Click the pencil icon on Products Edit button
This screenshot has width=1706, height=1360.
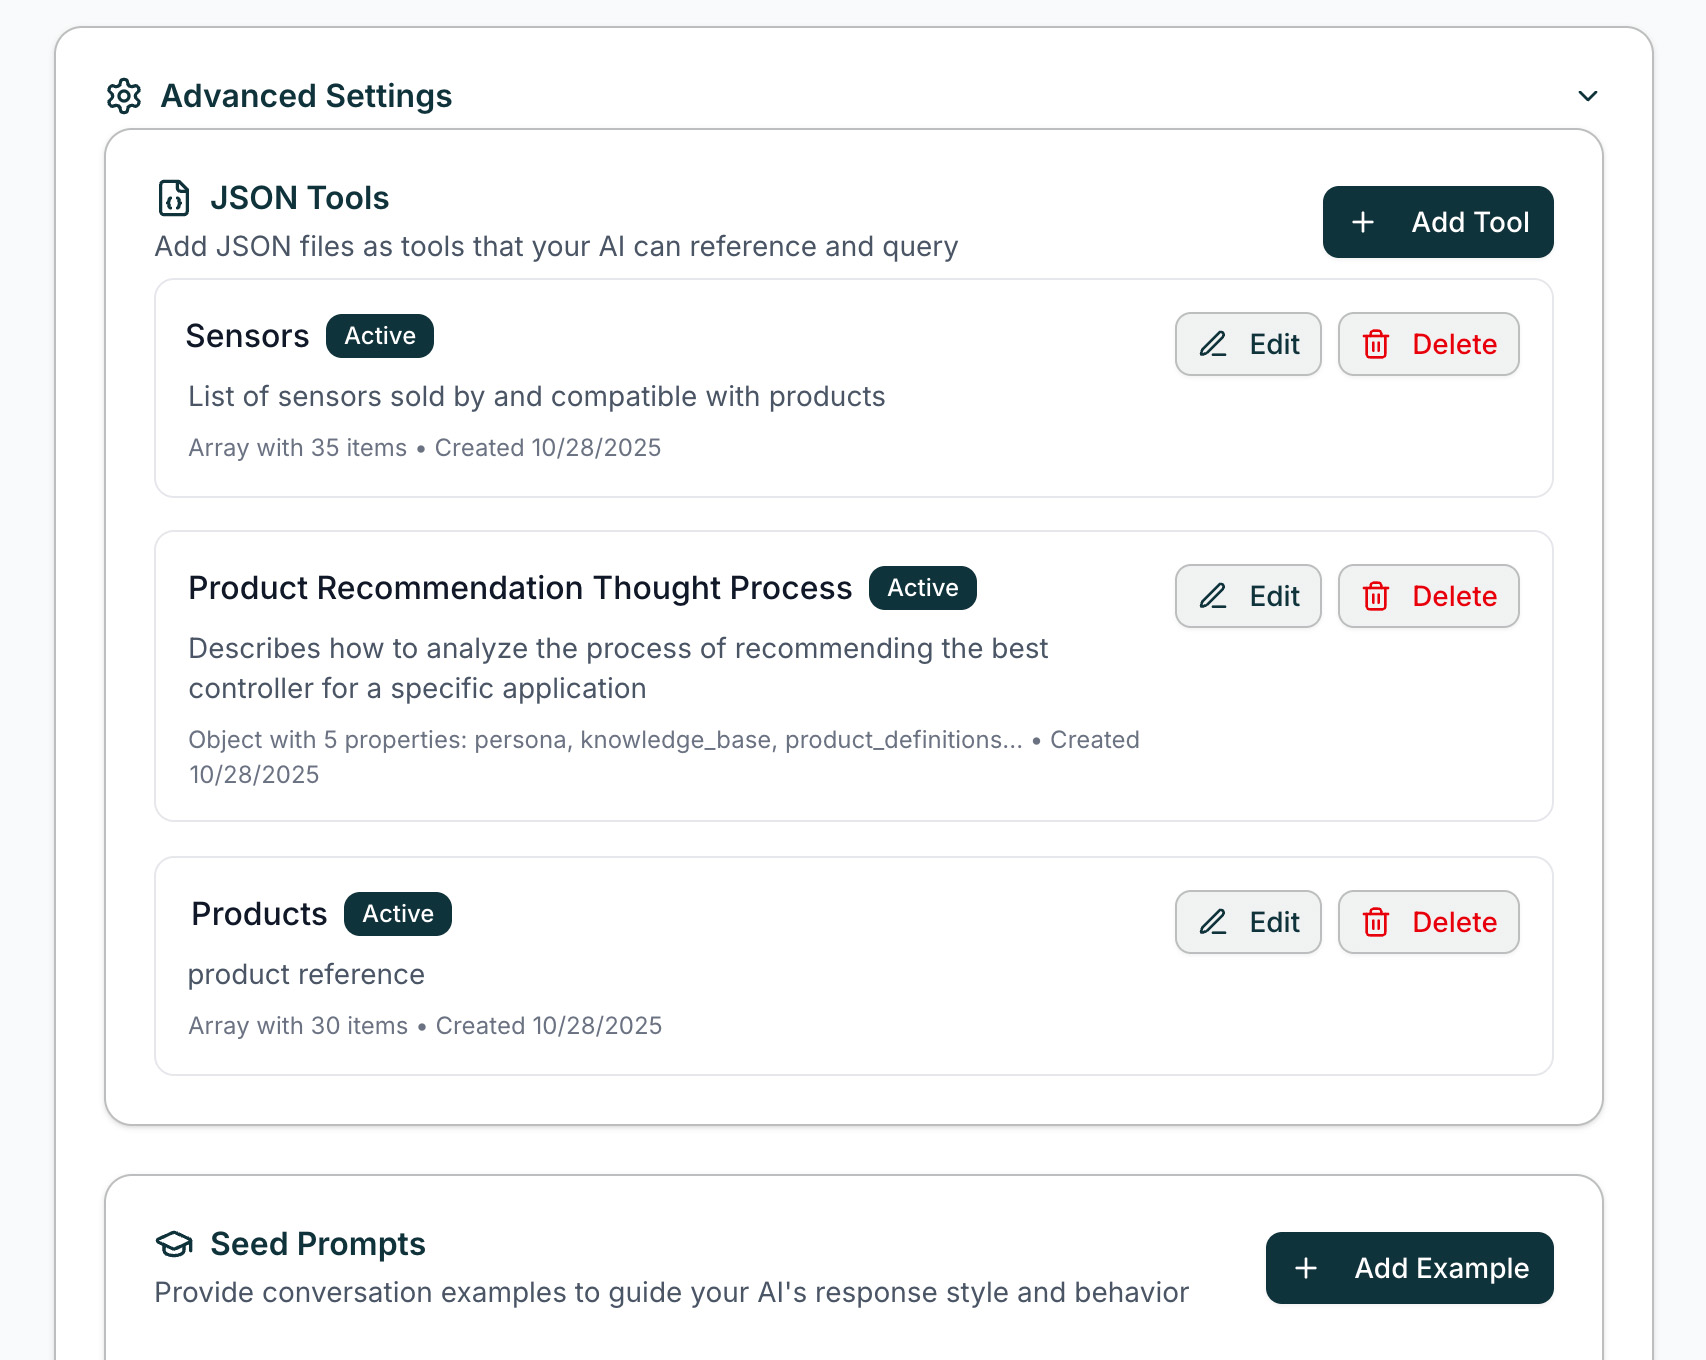[1213, 922]
